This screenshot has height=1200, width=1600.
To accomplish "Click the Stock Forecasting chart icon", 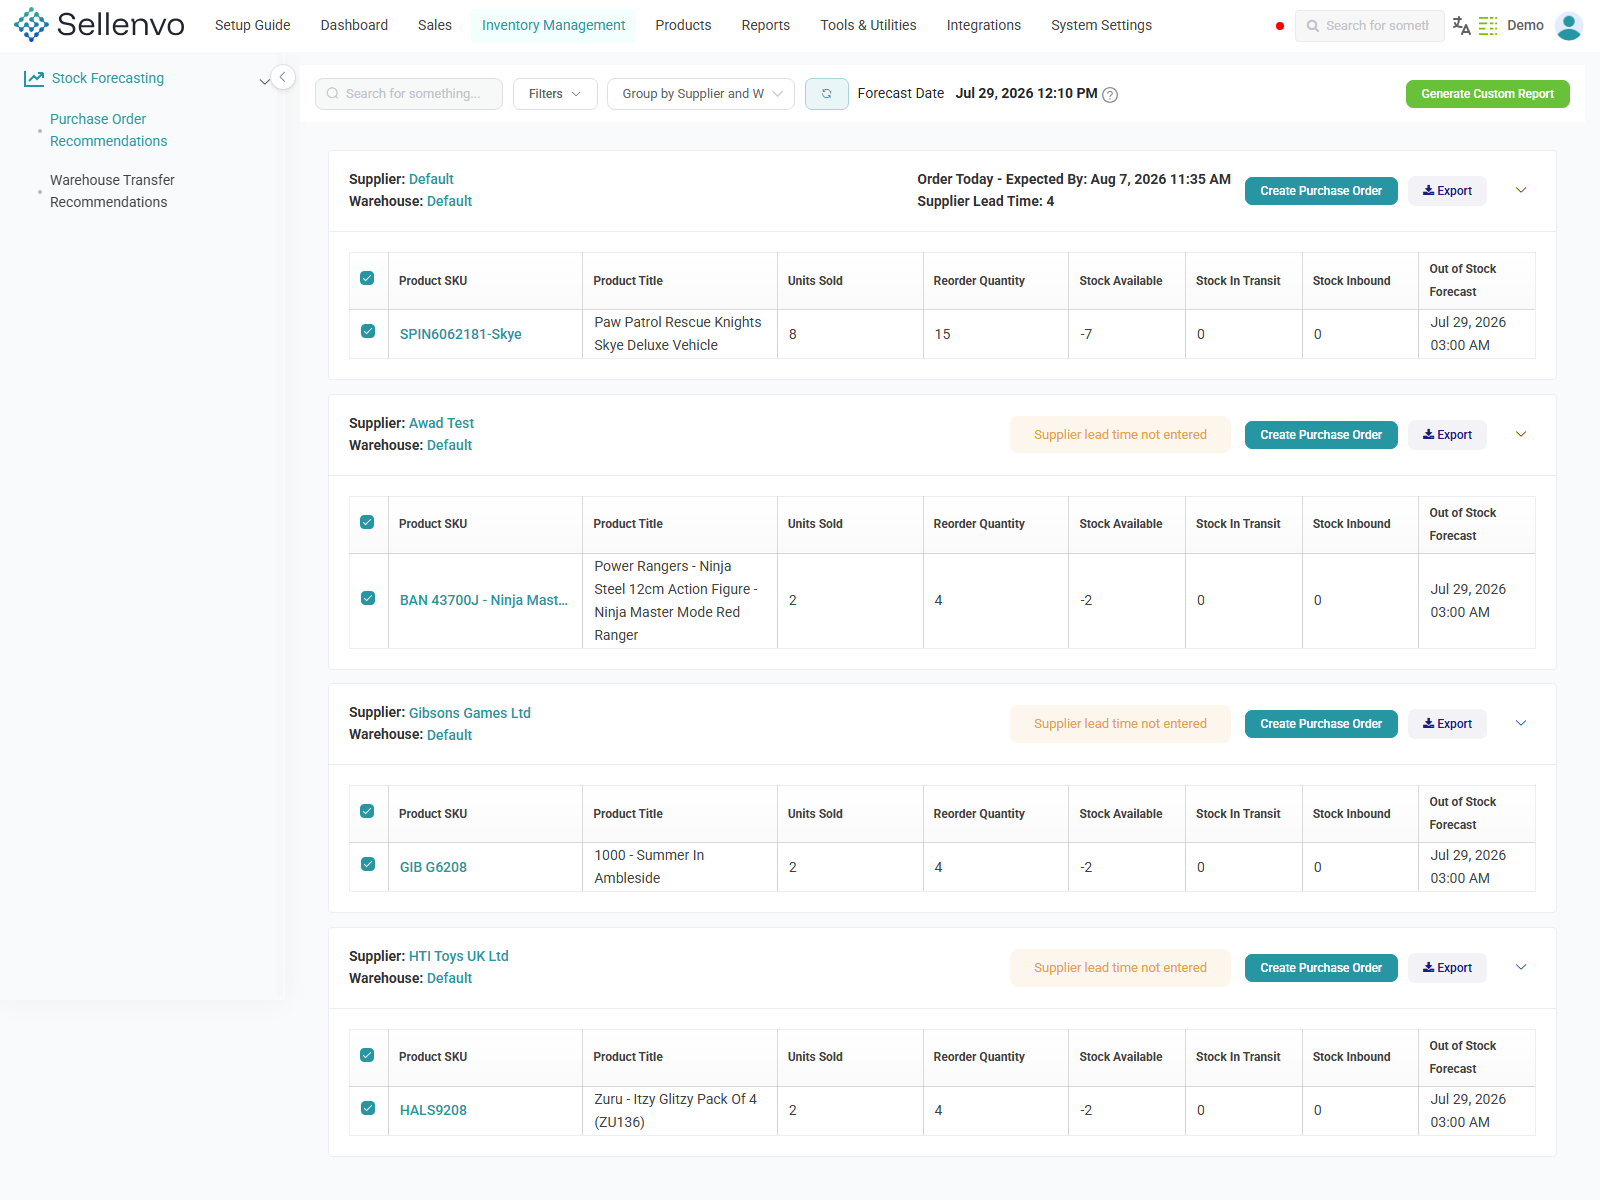I will tap(34, 78).
